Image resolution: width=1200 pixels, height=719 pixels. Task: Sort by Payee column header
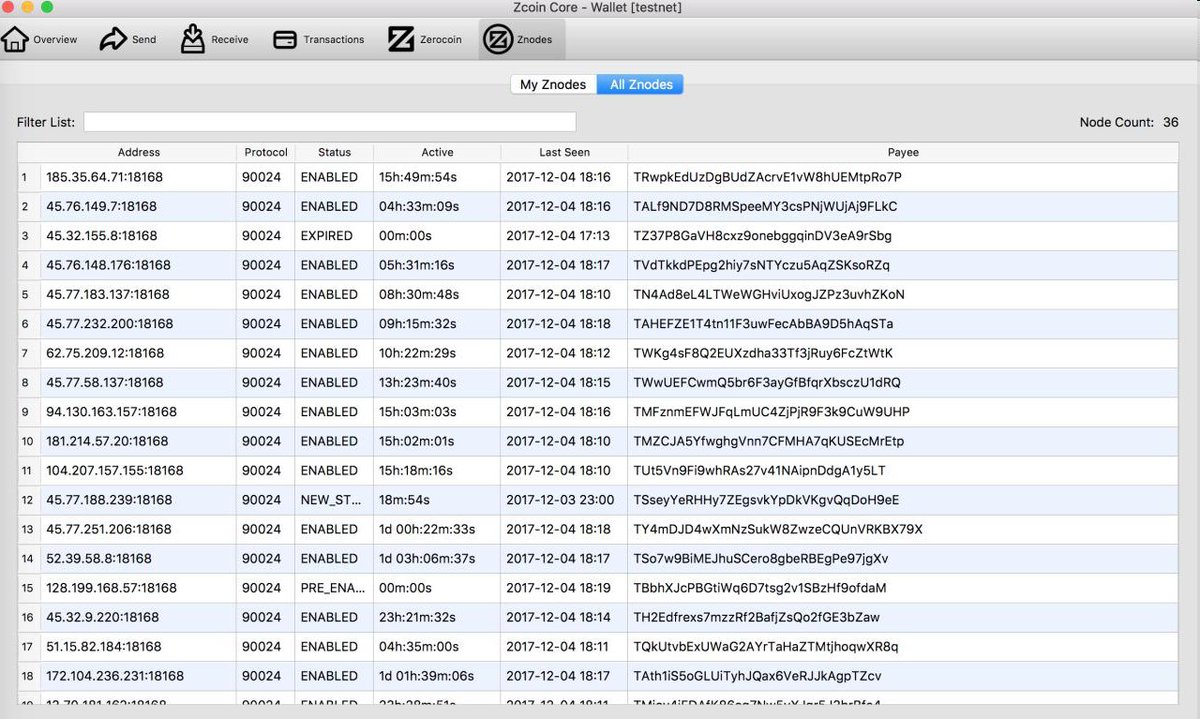(903, 152)
